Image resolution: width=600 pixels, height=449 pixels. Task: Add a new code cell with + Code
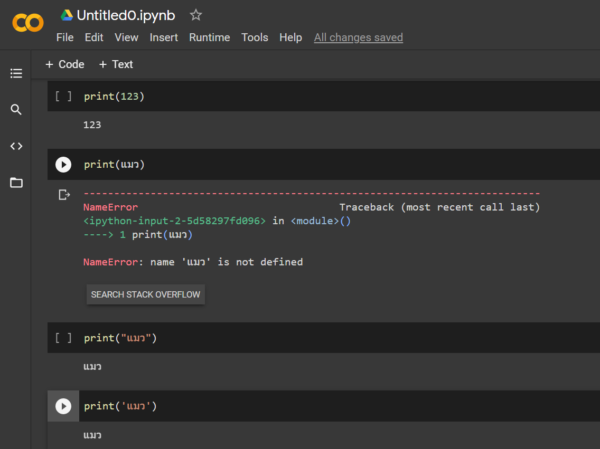tap(65, 64)
